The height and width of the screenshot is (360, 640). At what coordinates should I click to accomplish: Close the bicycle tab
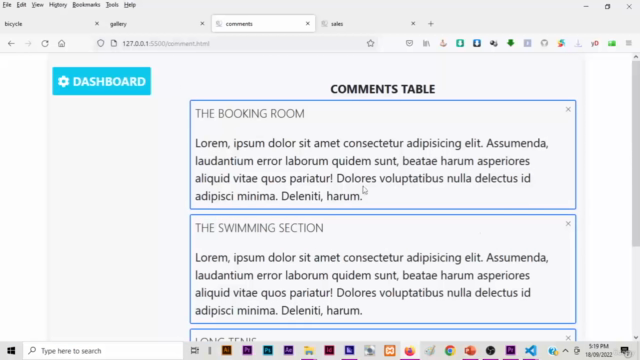(x=97, y=24)
